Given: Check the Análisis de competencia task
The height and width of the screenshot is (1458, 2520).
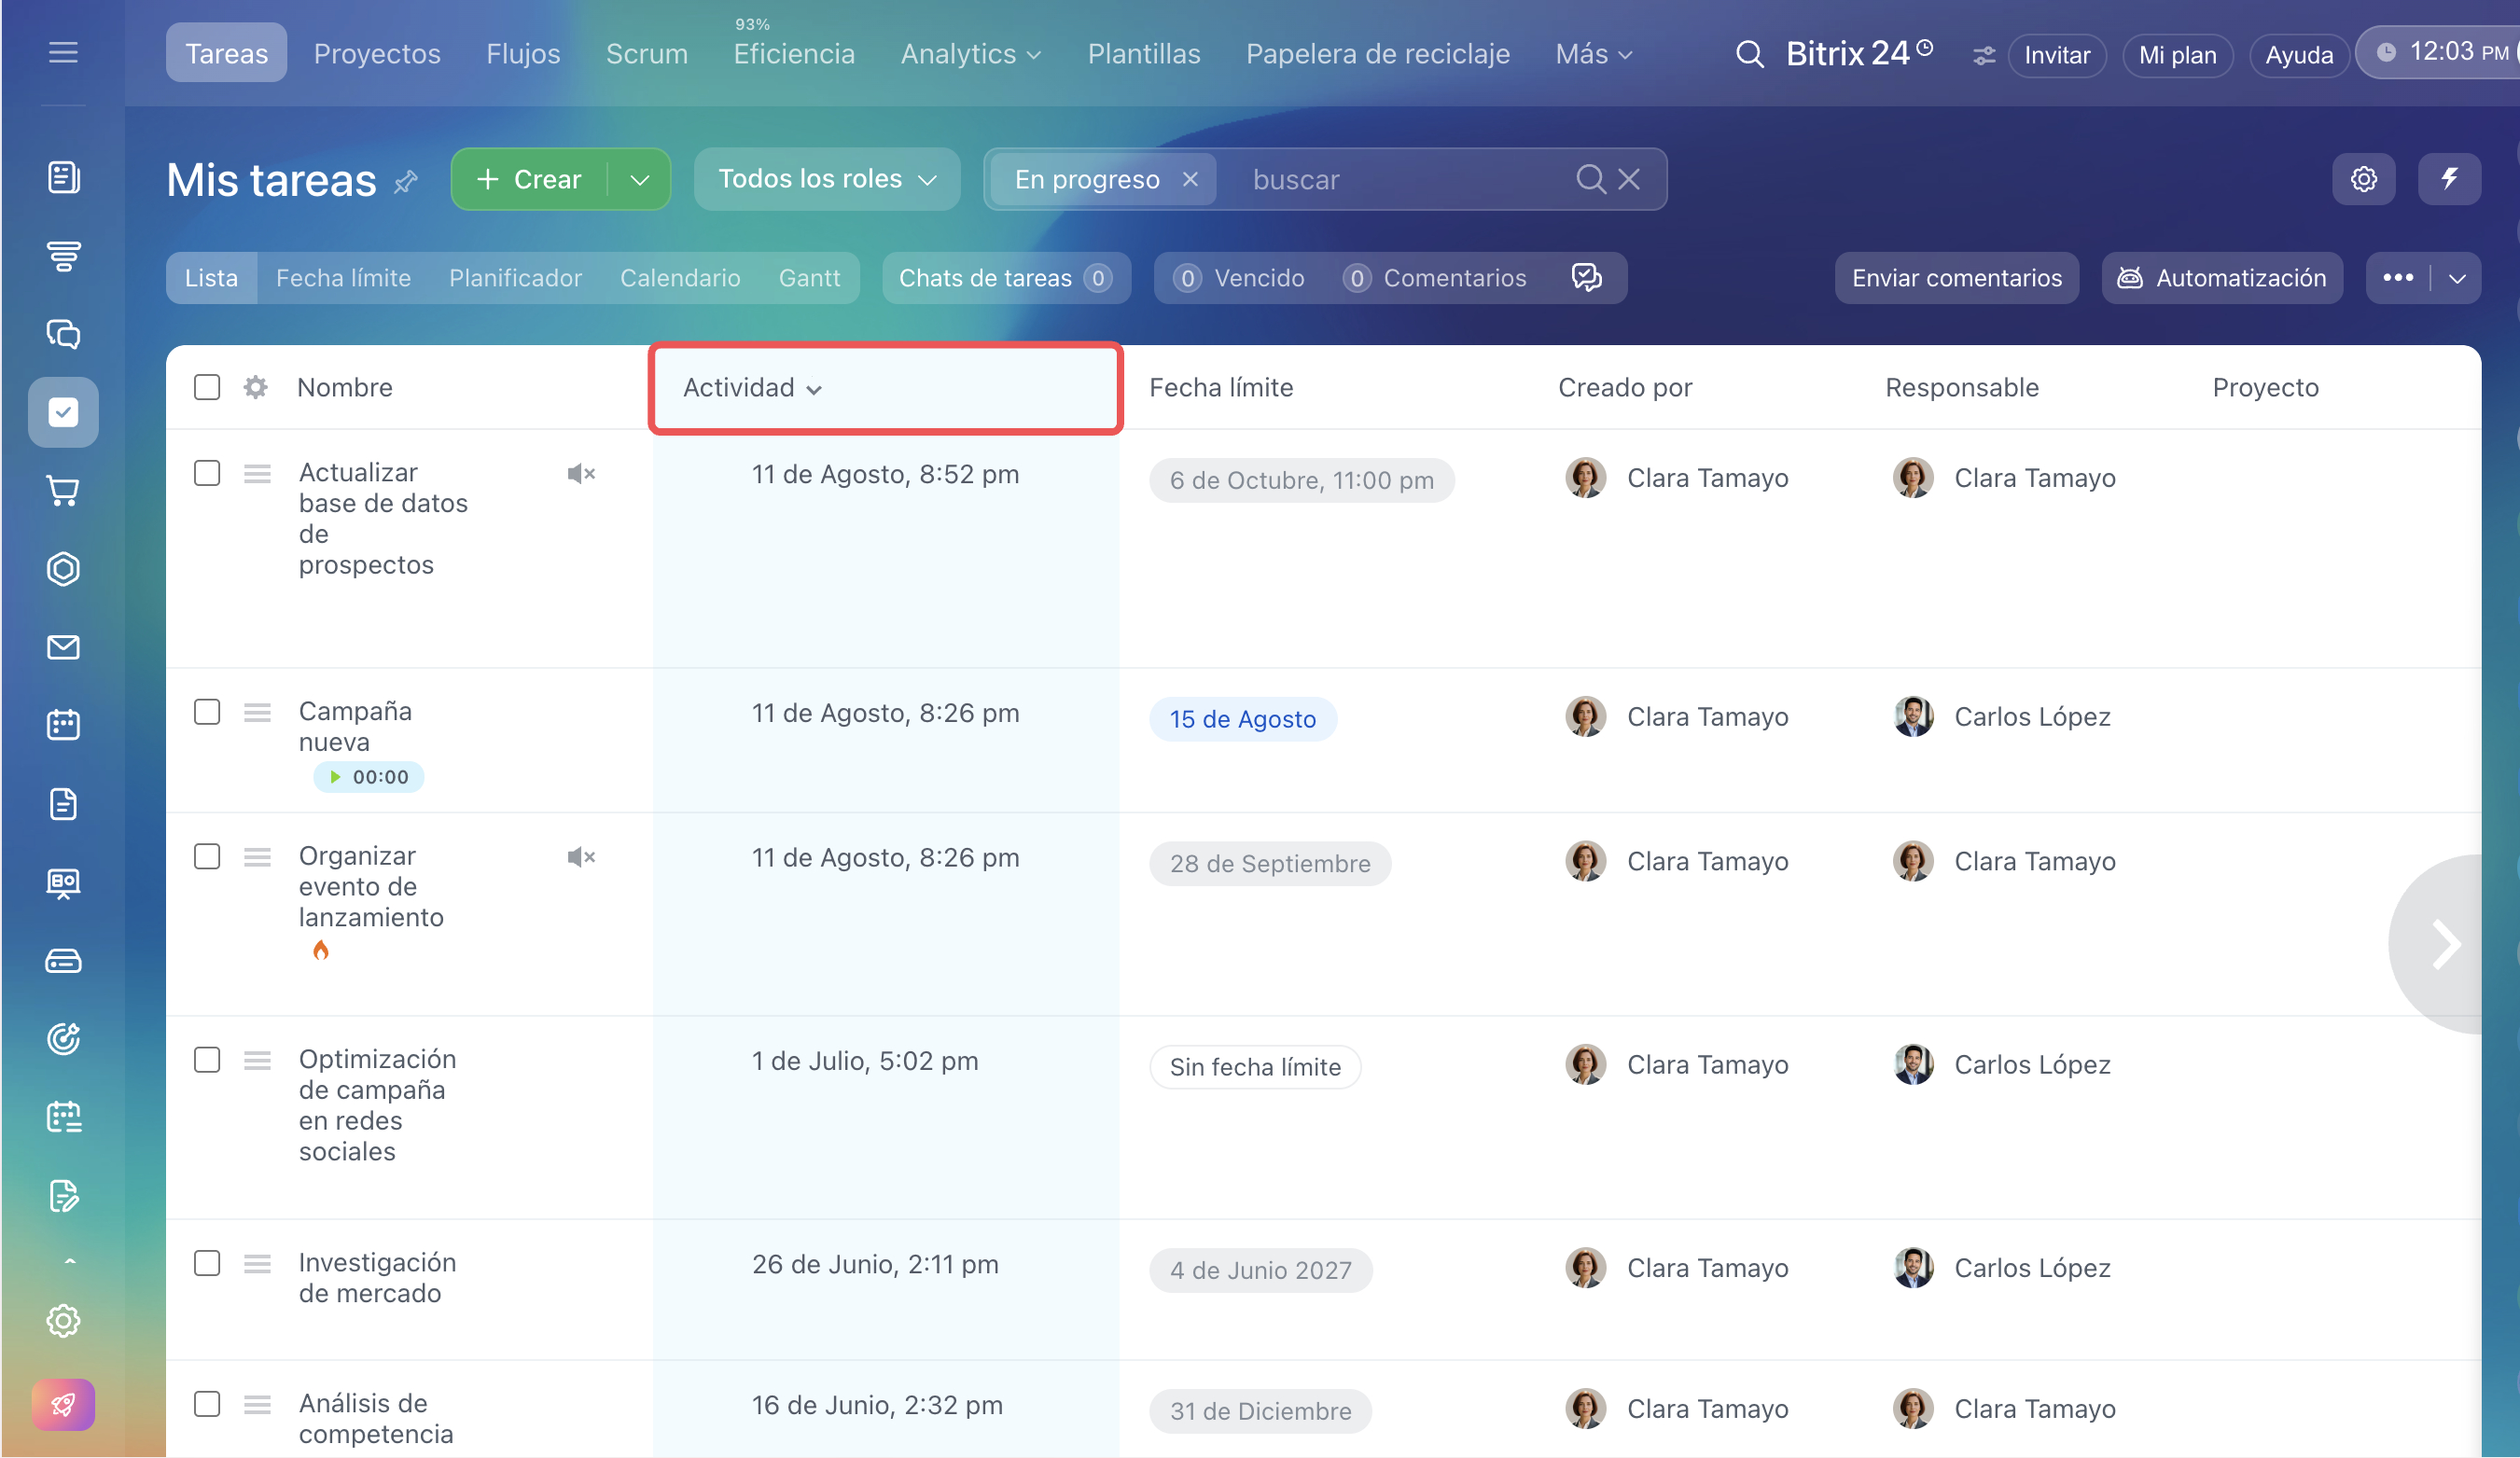Looking at the screenshot, I should pos(207,1404).
